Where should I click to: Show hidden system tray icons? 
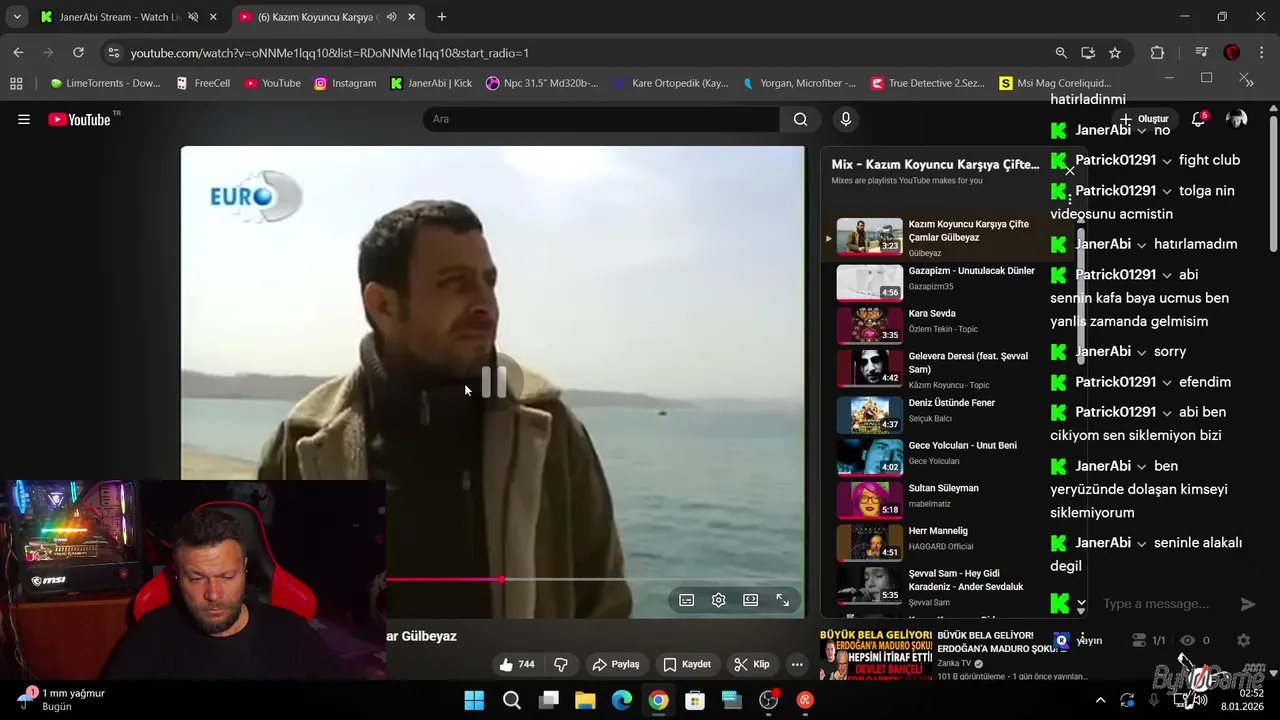[1101, 700]
